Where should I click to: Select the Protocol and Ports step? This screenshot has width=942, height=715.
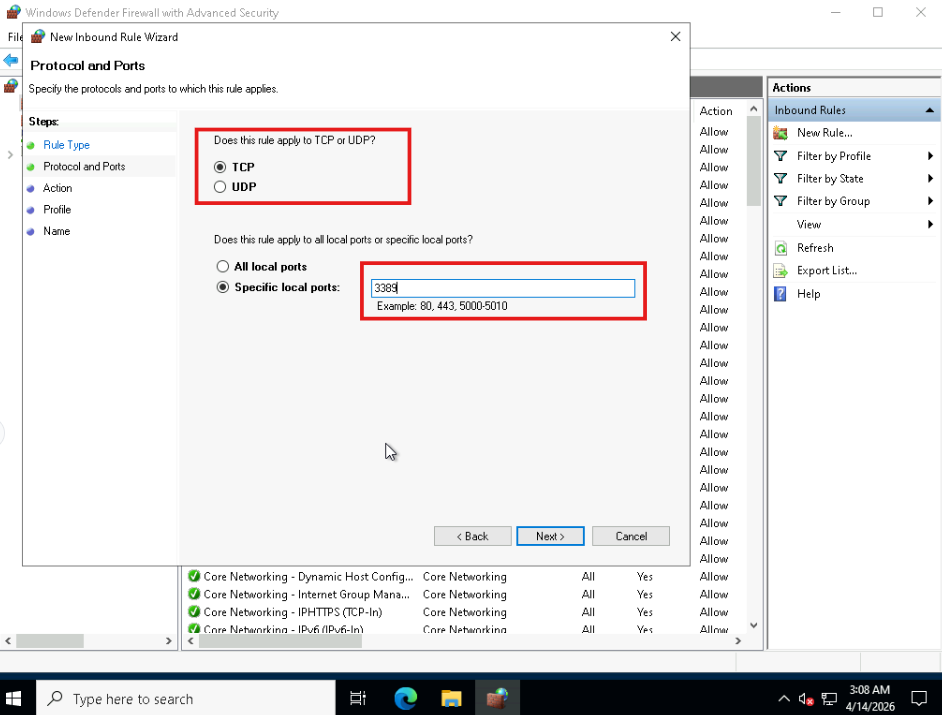[x=84, y=166]
